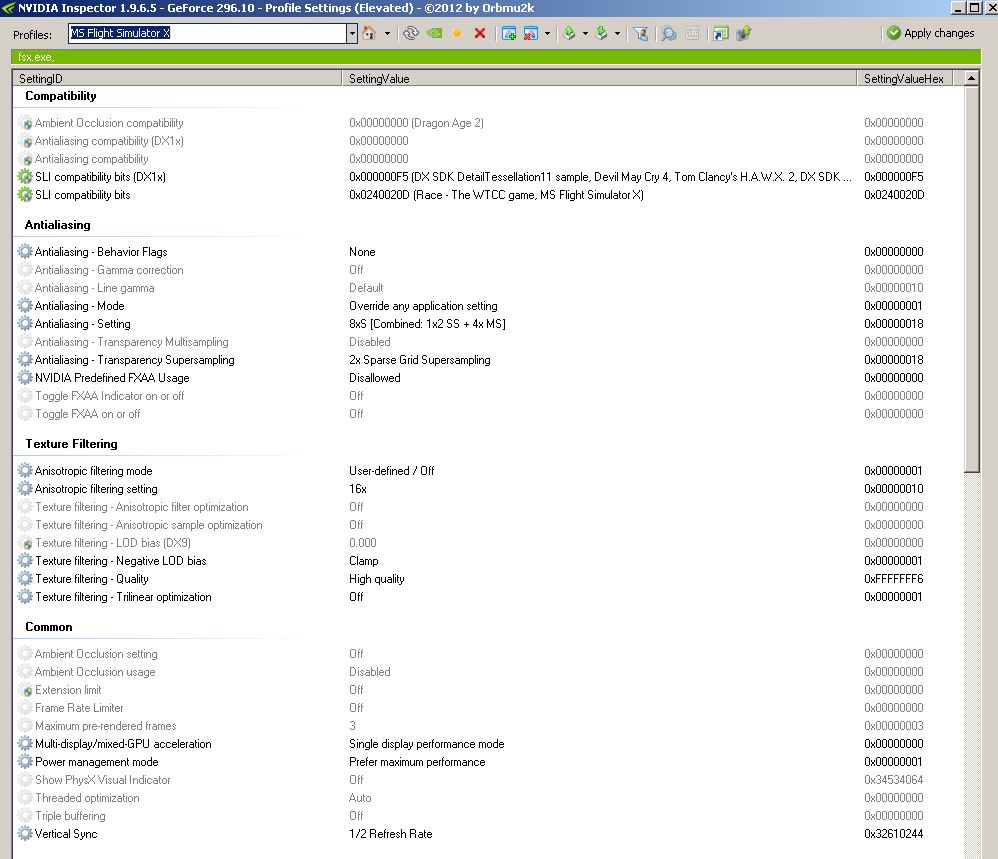
Task: Click the funnel filter user icon
Action: pos(641,33)
